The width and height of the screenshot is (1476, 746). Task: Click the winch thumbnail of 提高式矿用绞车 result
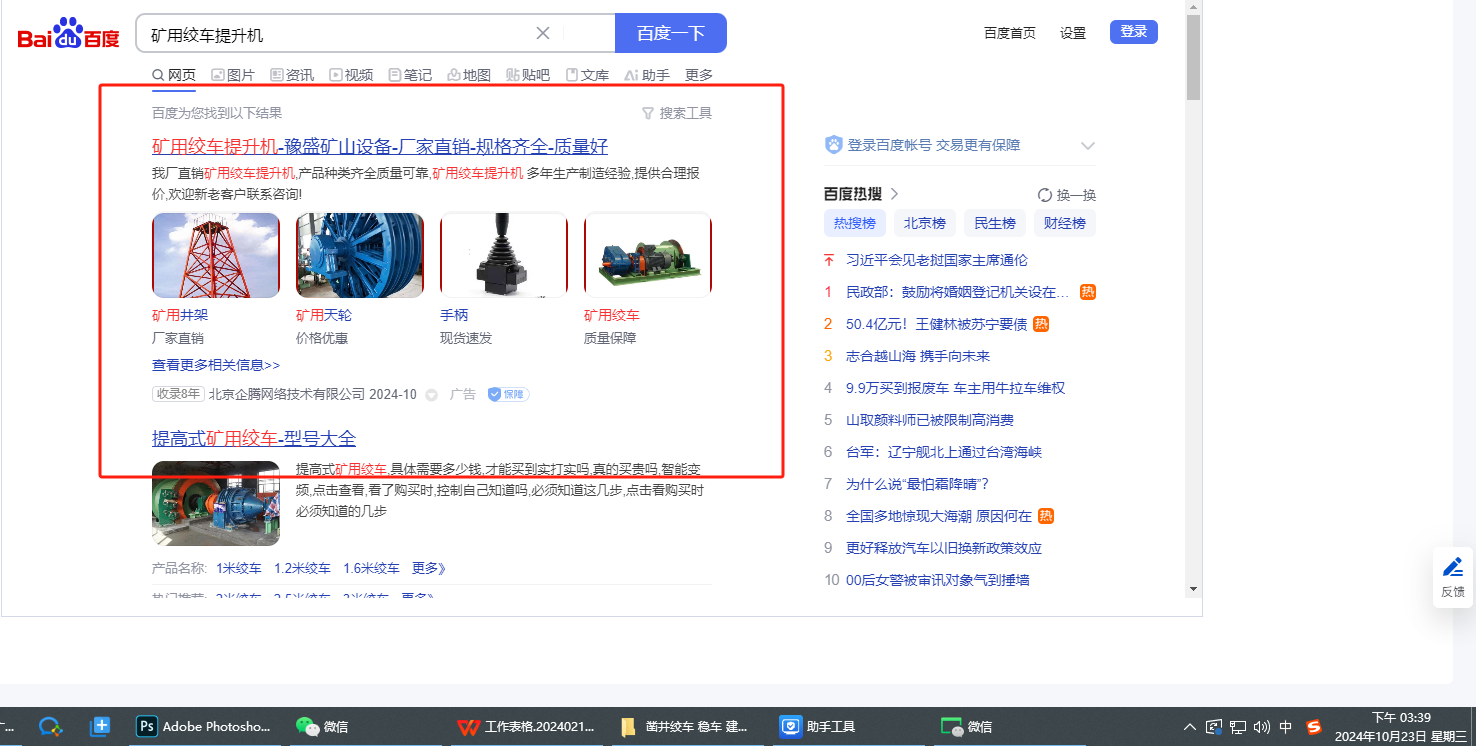point(216,503)
